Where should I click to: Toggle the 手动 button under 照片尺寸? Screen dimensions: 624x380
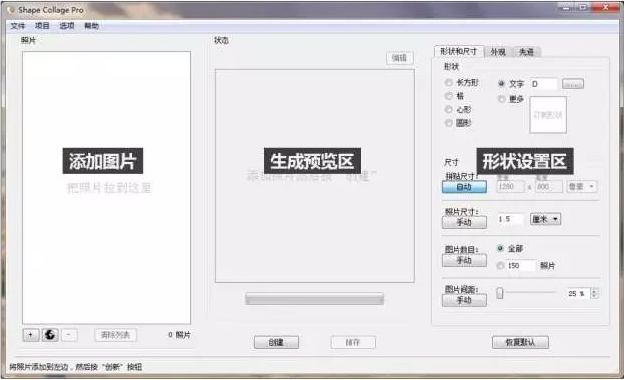[464, 222]
